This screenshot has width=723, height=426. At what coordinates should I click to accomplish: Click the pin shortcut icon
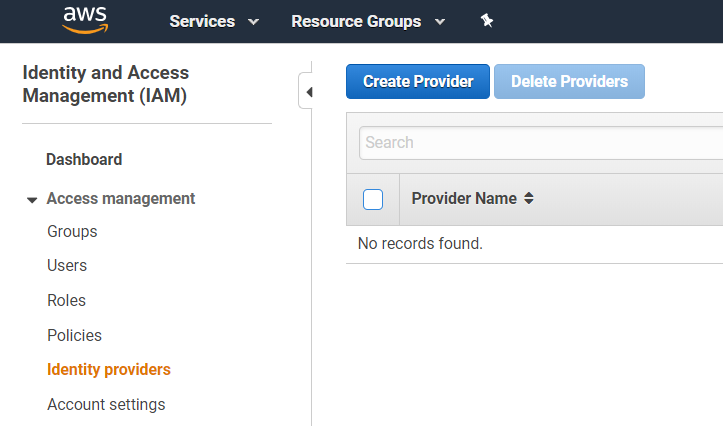pos(487,21)
